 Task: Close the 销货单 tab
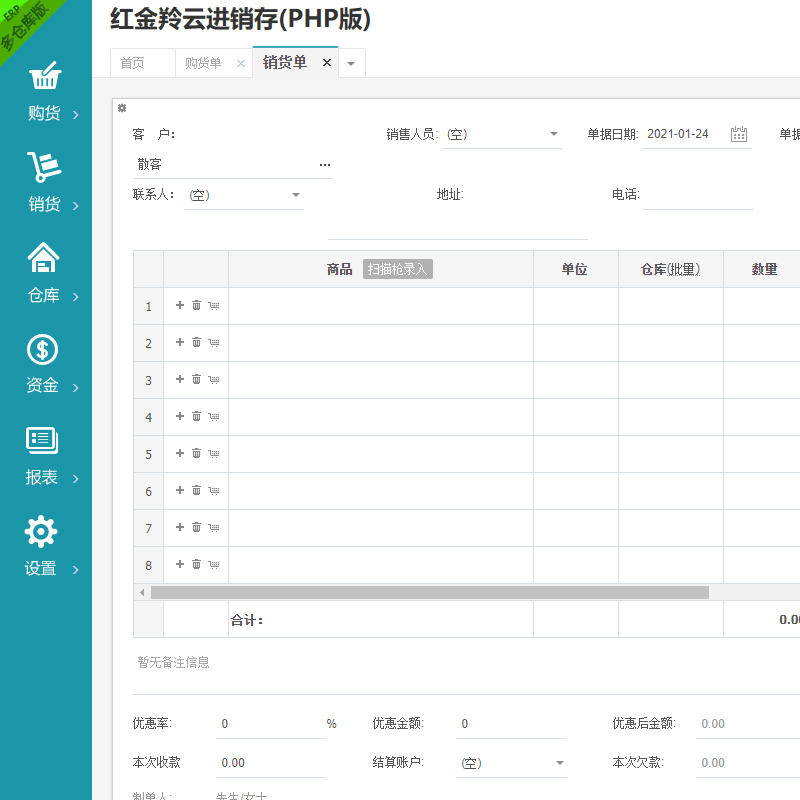coord(326,63)
